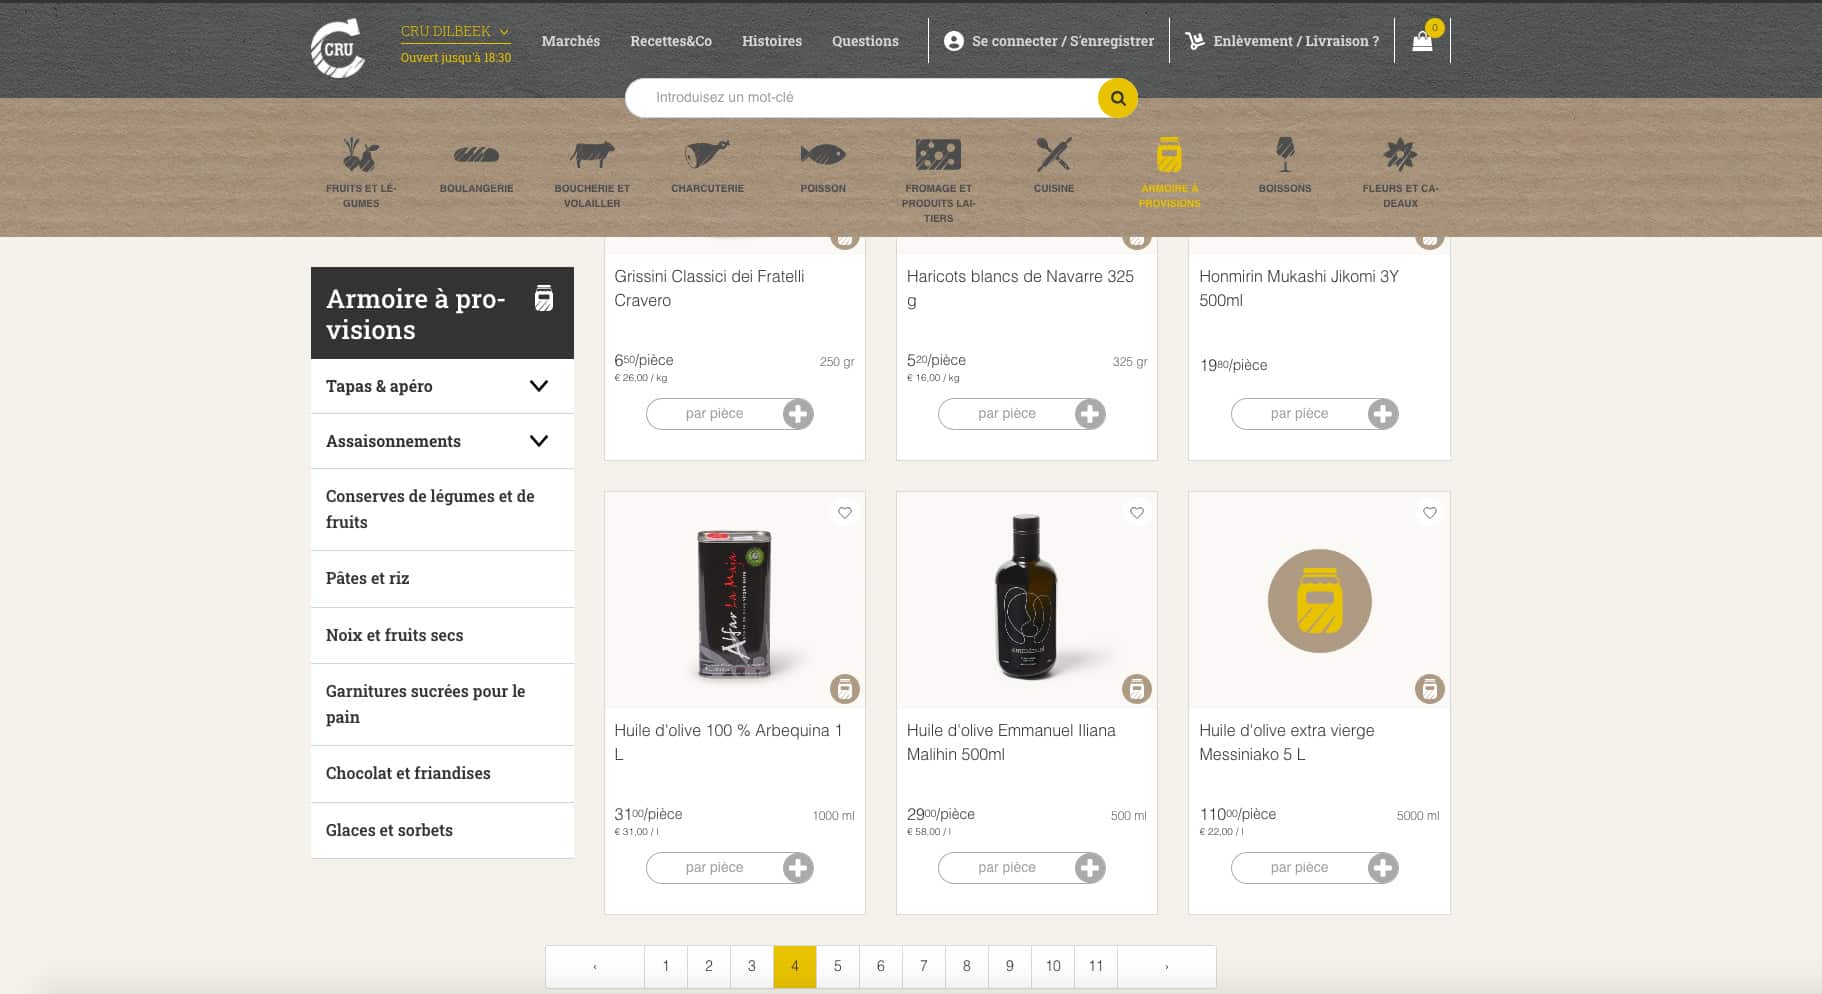This screenshot has height=994, width=1822.
Task: Open the Recettes&Co menu
Action: tap(671, 40)
